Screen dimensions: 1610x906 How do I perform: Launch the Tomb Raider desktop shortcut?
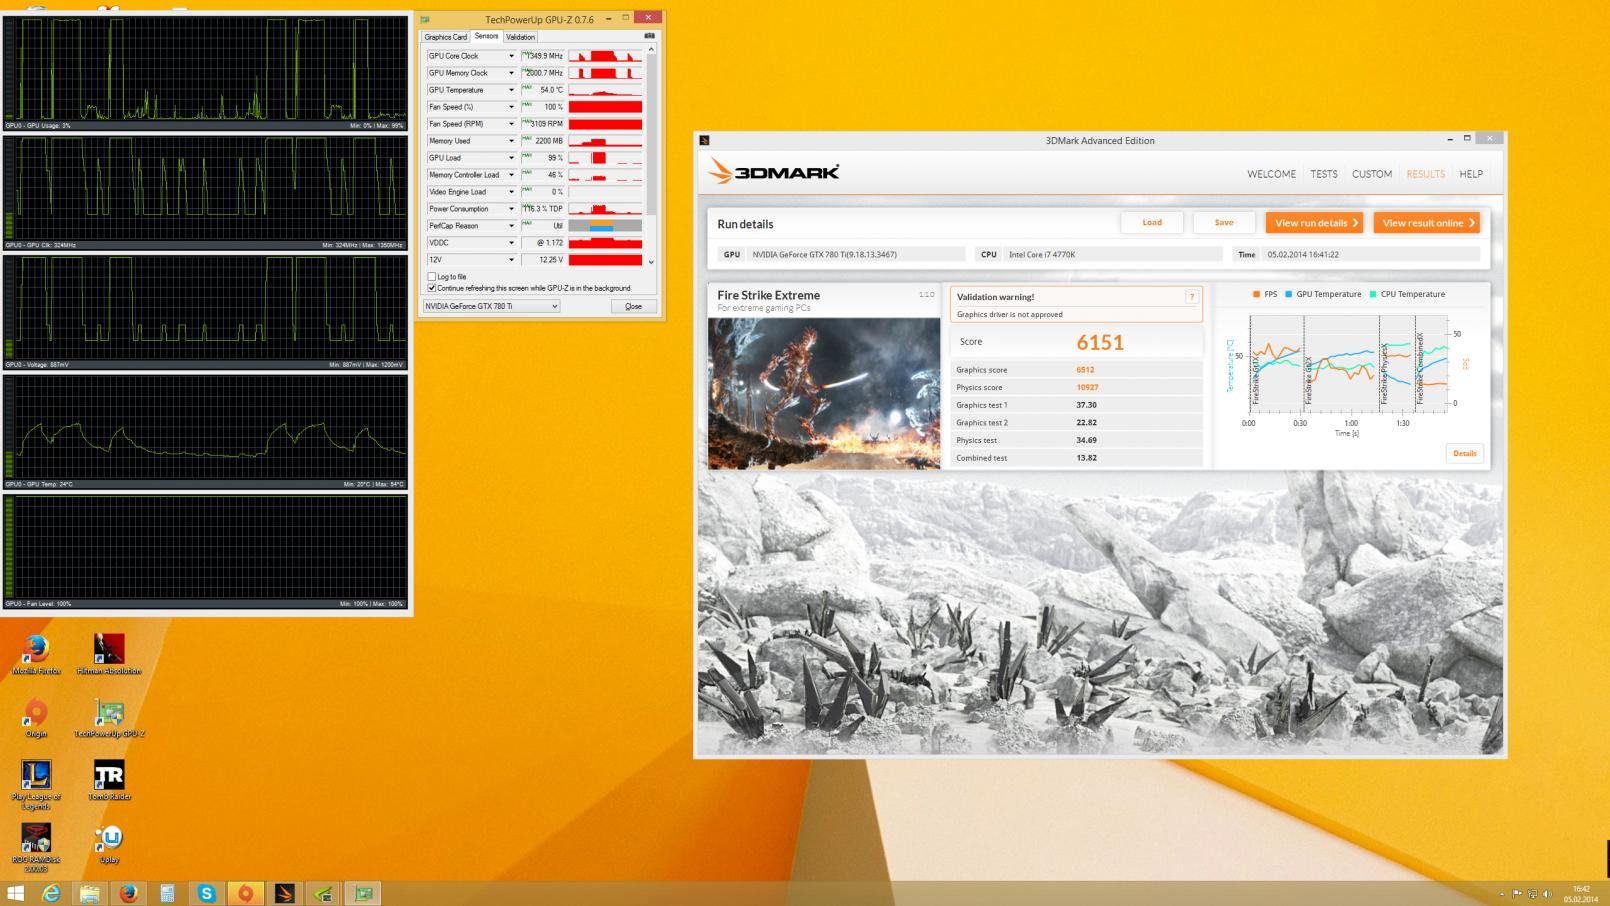pyautogui.click(x=108, y=780)
